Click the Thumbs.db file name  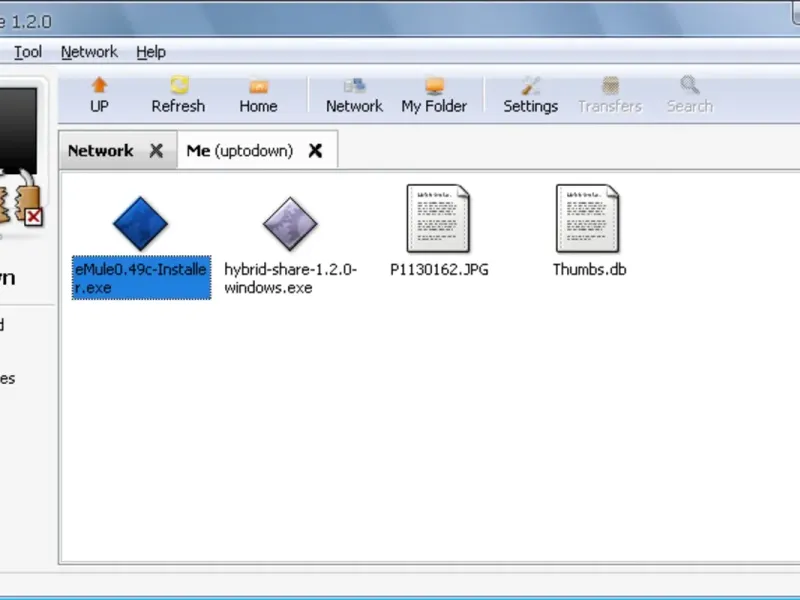tap(589, 269)
